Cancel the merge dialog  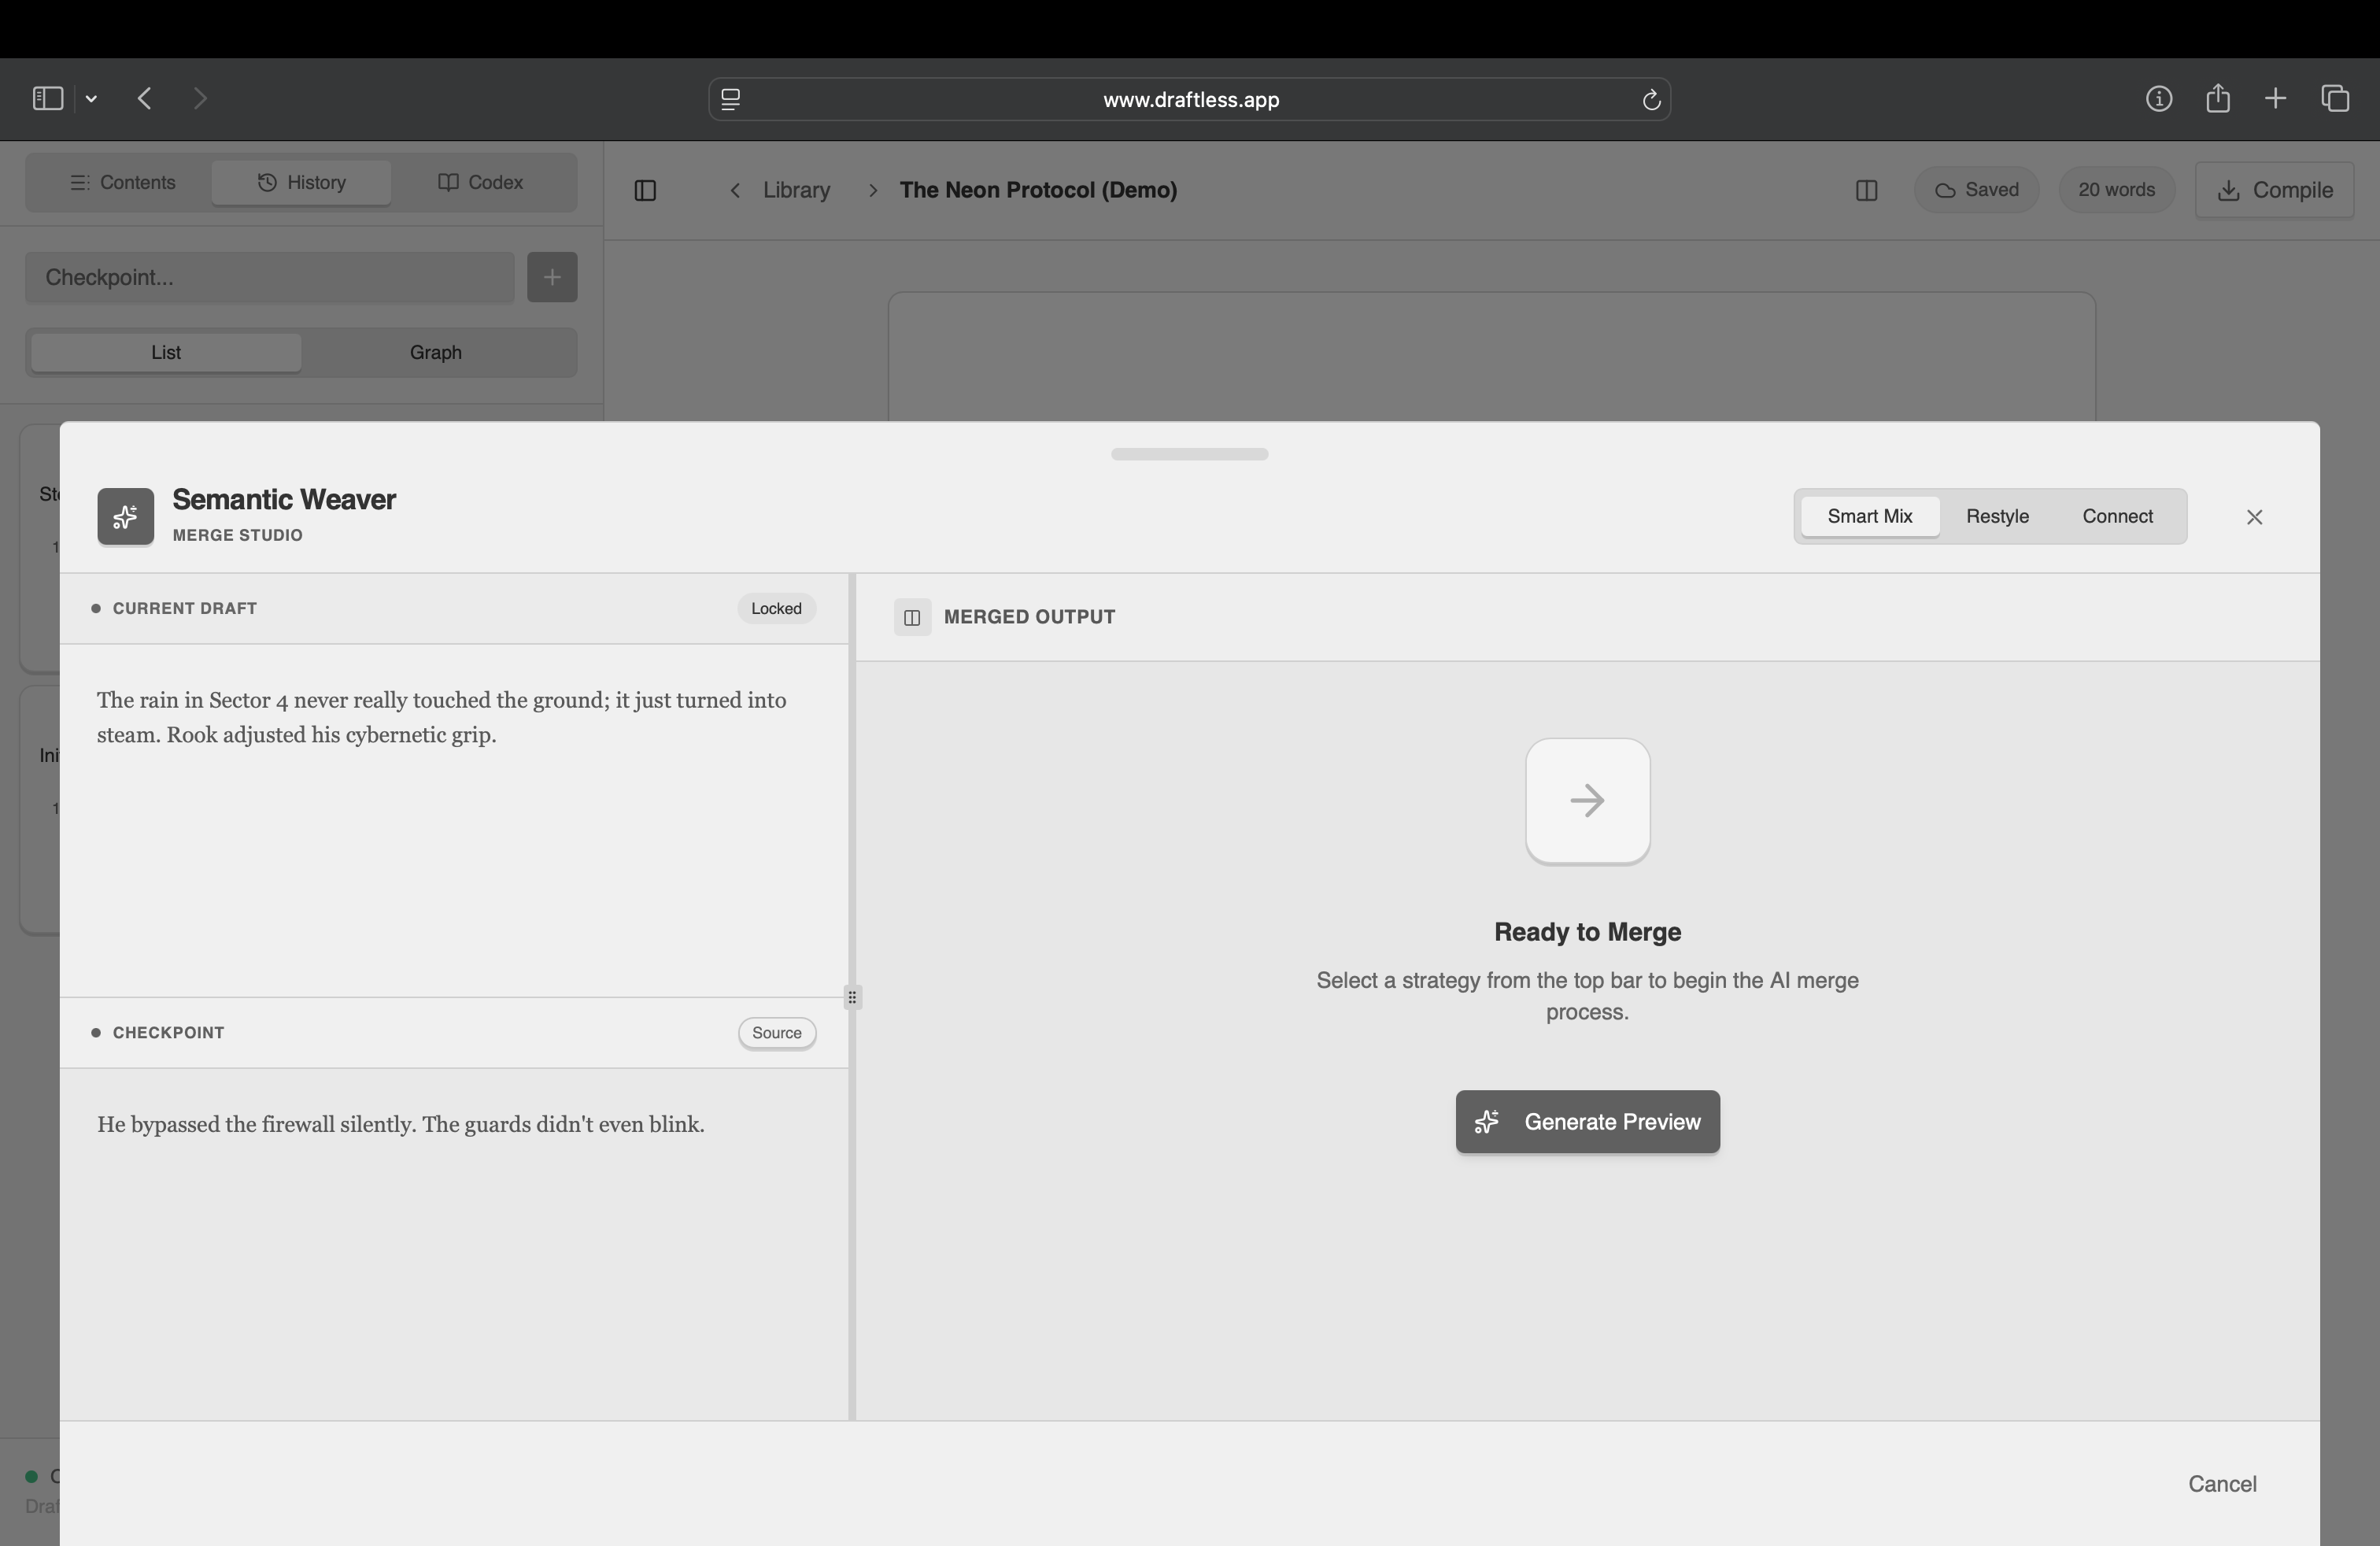(2221, 1484)
